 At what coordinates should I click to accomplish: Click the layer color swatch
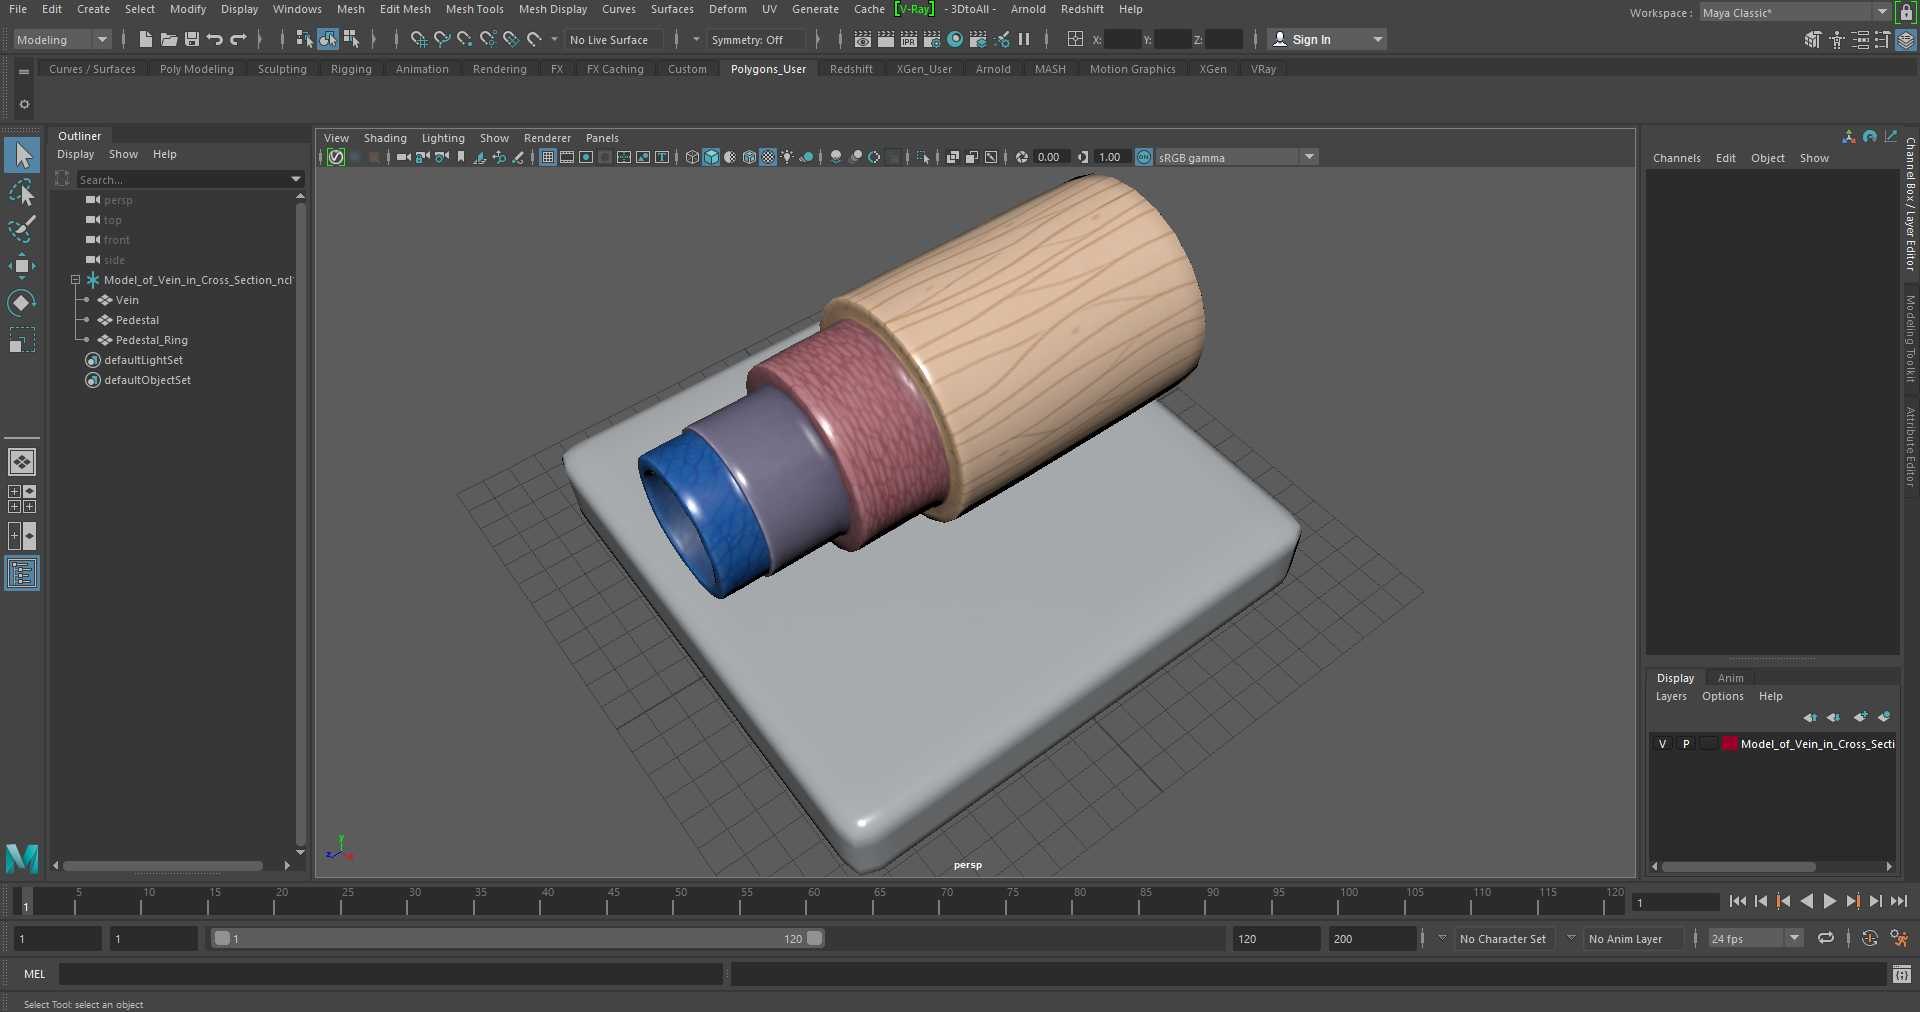pyautogui.click(x=1730, y=744)
